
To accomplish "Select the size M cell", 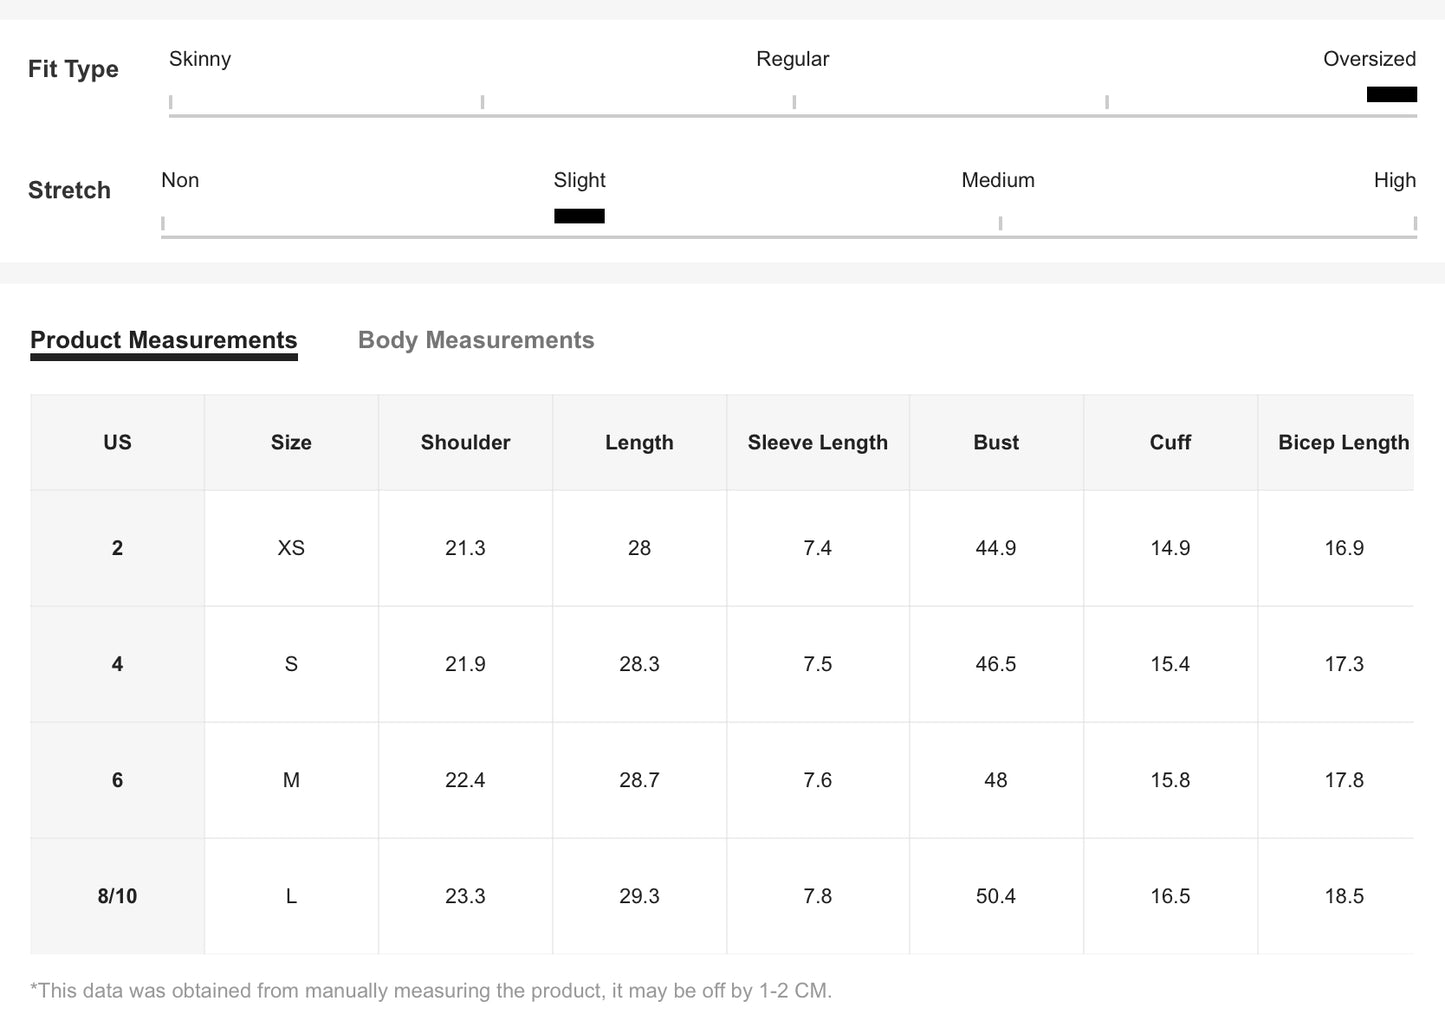I will (x=291, y=780).
